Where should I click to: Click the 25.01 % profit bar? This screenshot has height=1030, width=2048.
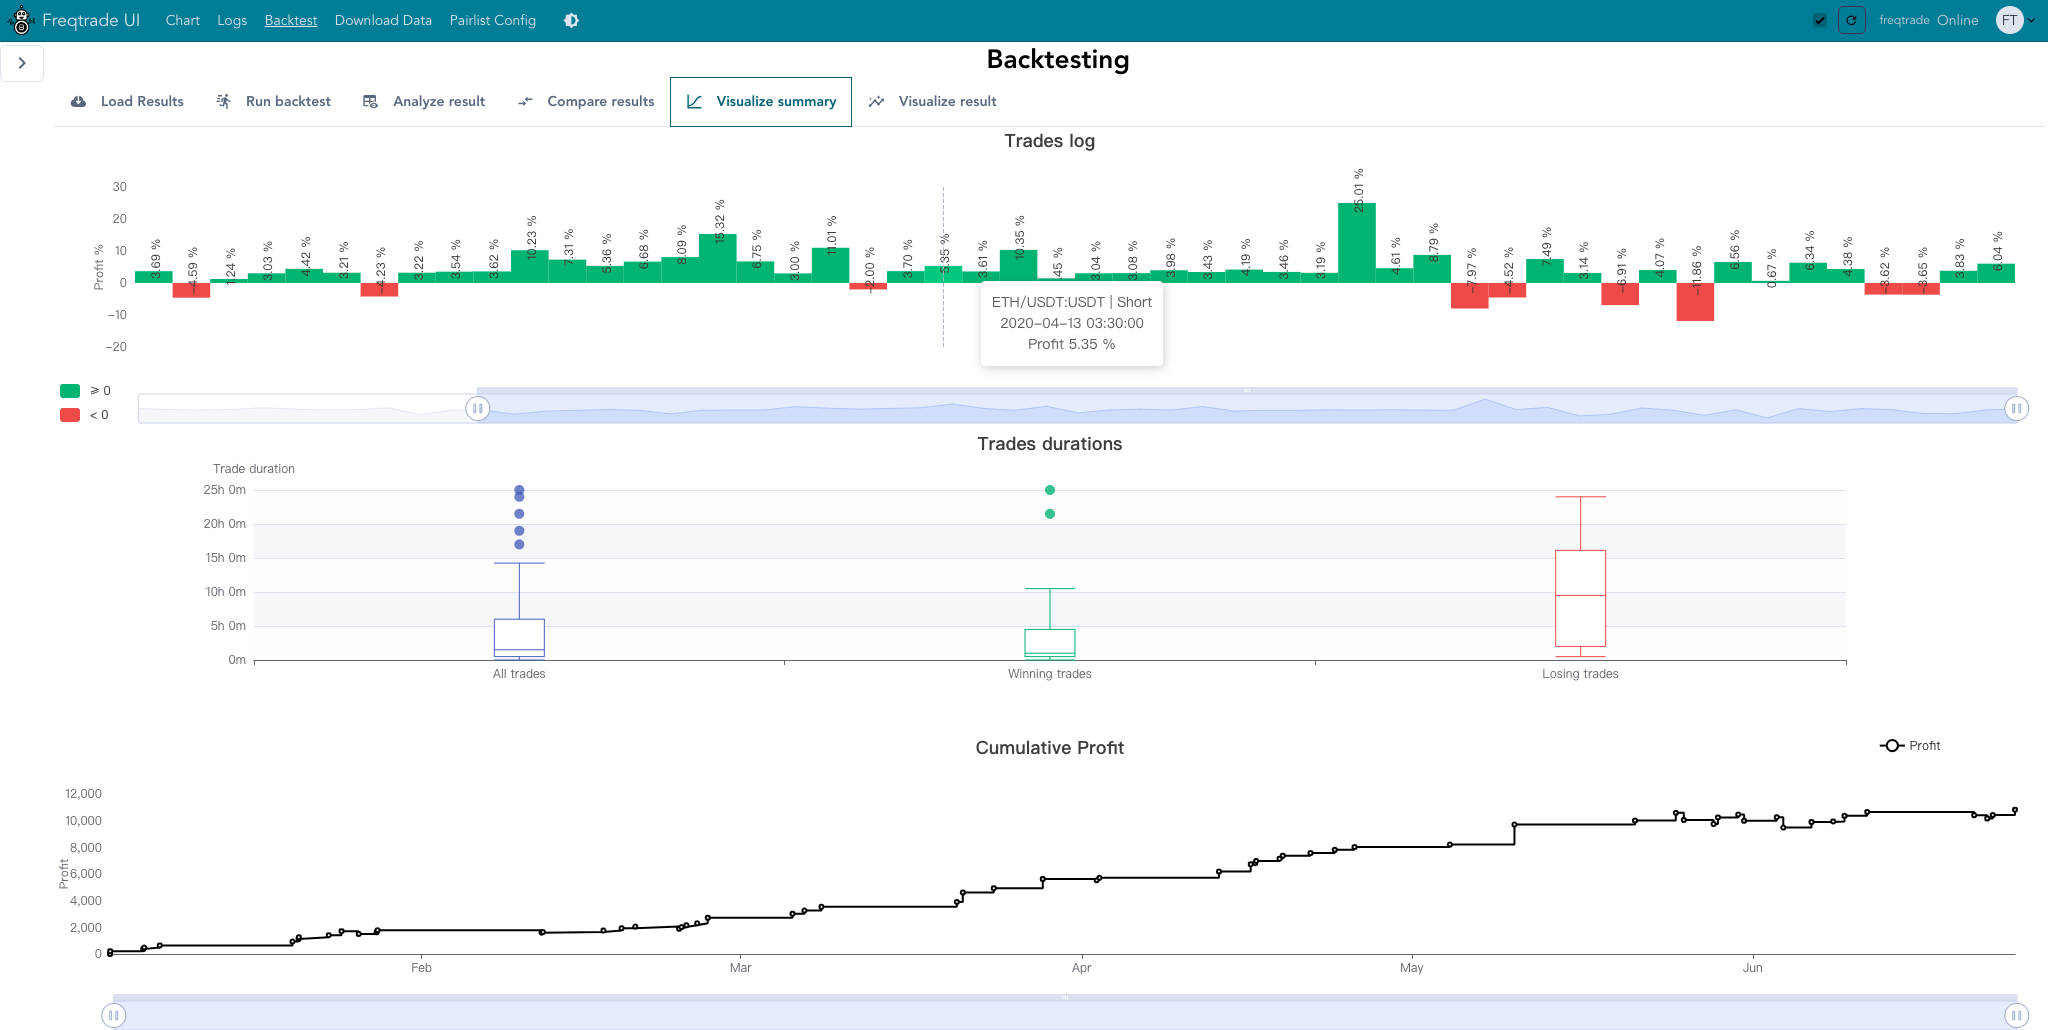(1357, 243)
